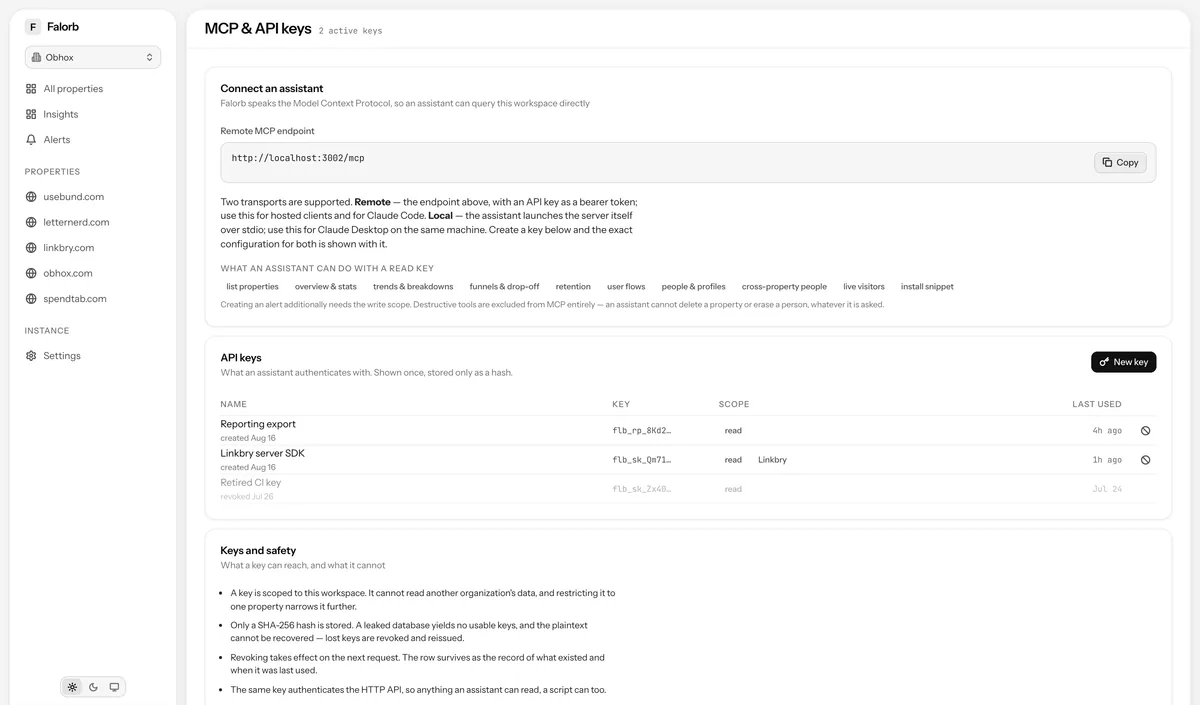Screen dimensions: 1200x705
Task: Click key value 'flb_sk_Zx40…'
Action: 642,489
